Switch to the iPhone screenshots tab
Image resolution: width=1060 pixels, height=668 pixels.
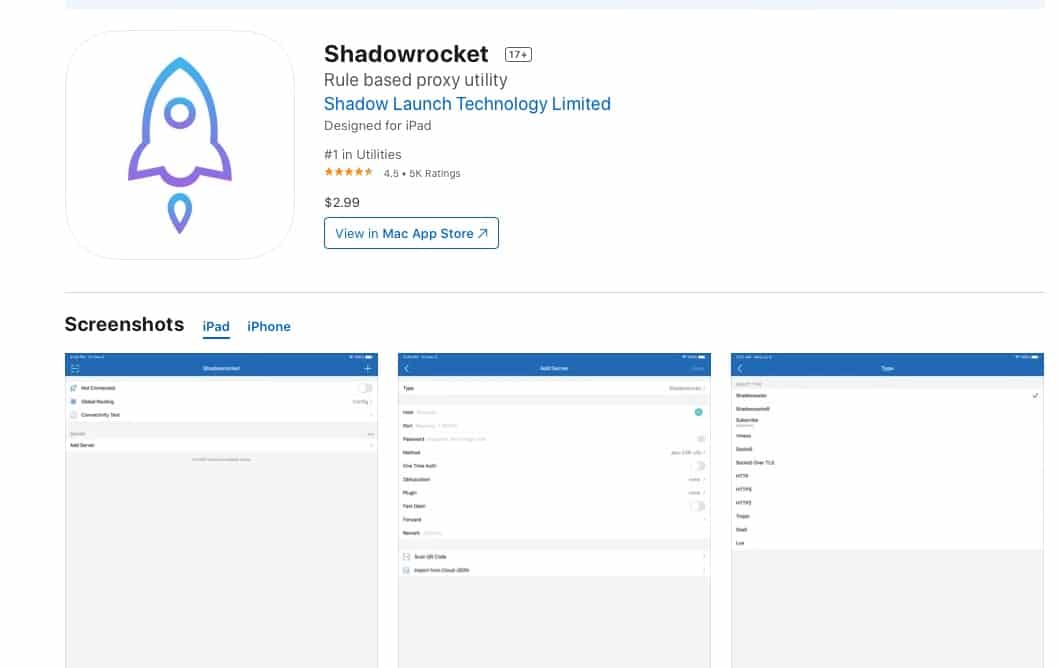click(x=269, y=327)
